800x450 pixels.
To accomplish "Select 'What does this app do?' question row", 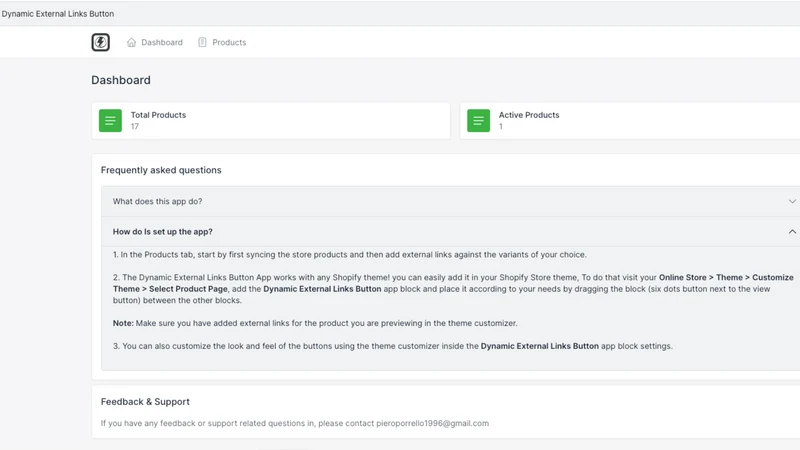I will 451,202.
